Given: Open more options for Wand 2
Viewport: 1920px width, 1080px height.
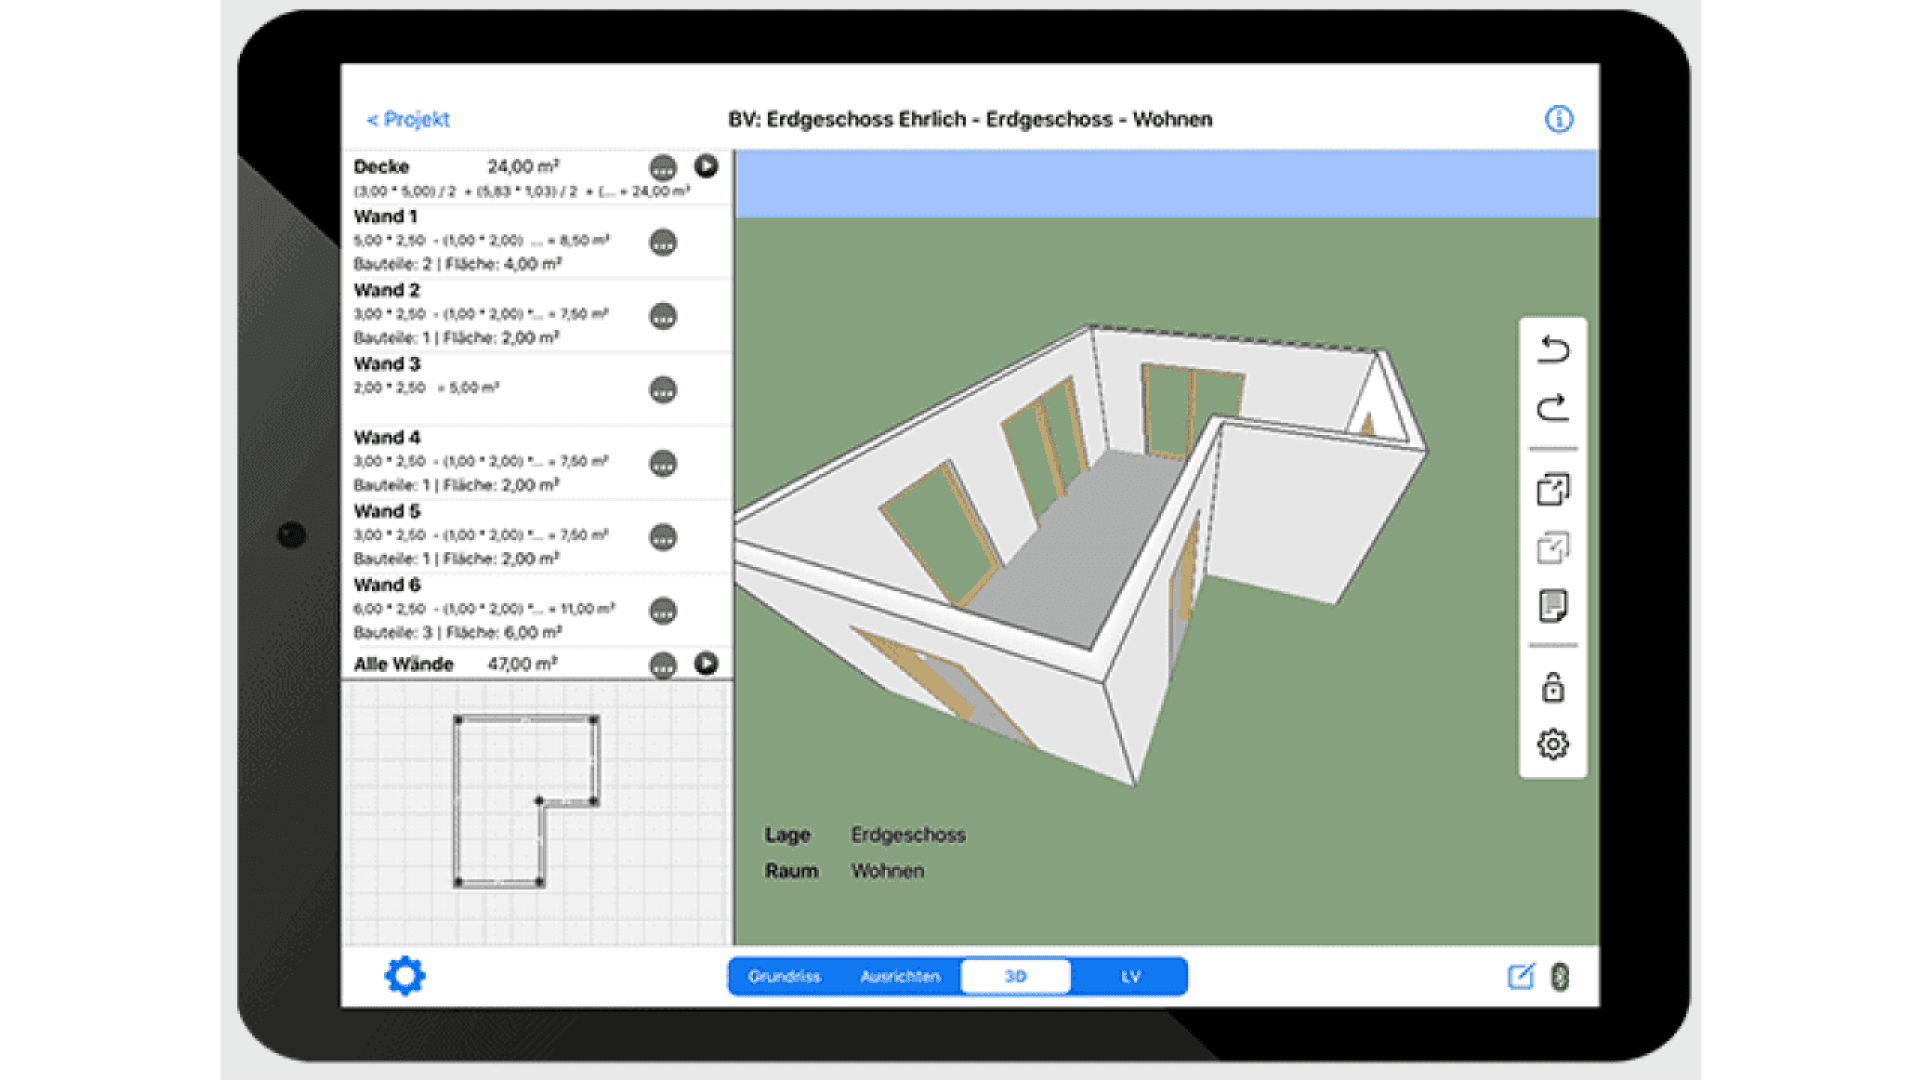Looking at the screenshot, I should [663, 316].
